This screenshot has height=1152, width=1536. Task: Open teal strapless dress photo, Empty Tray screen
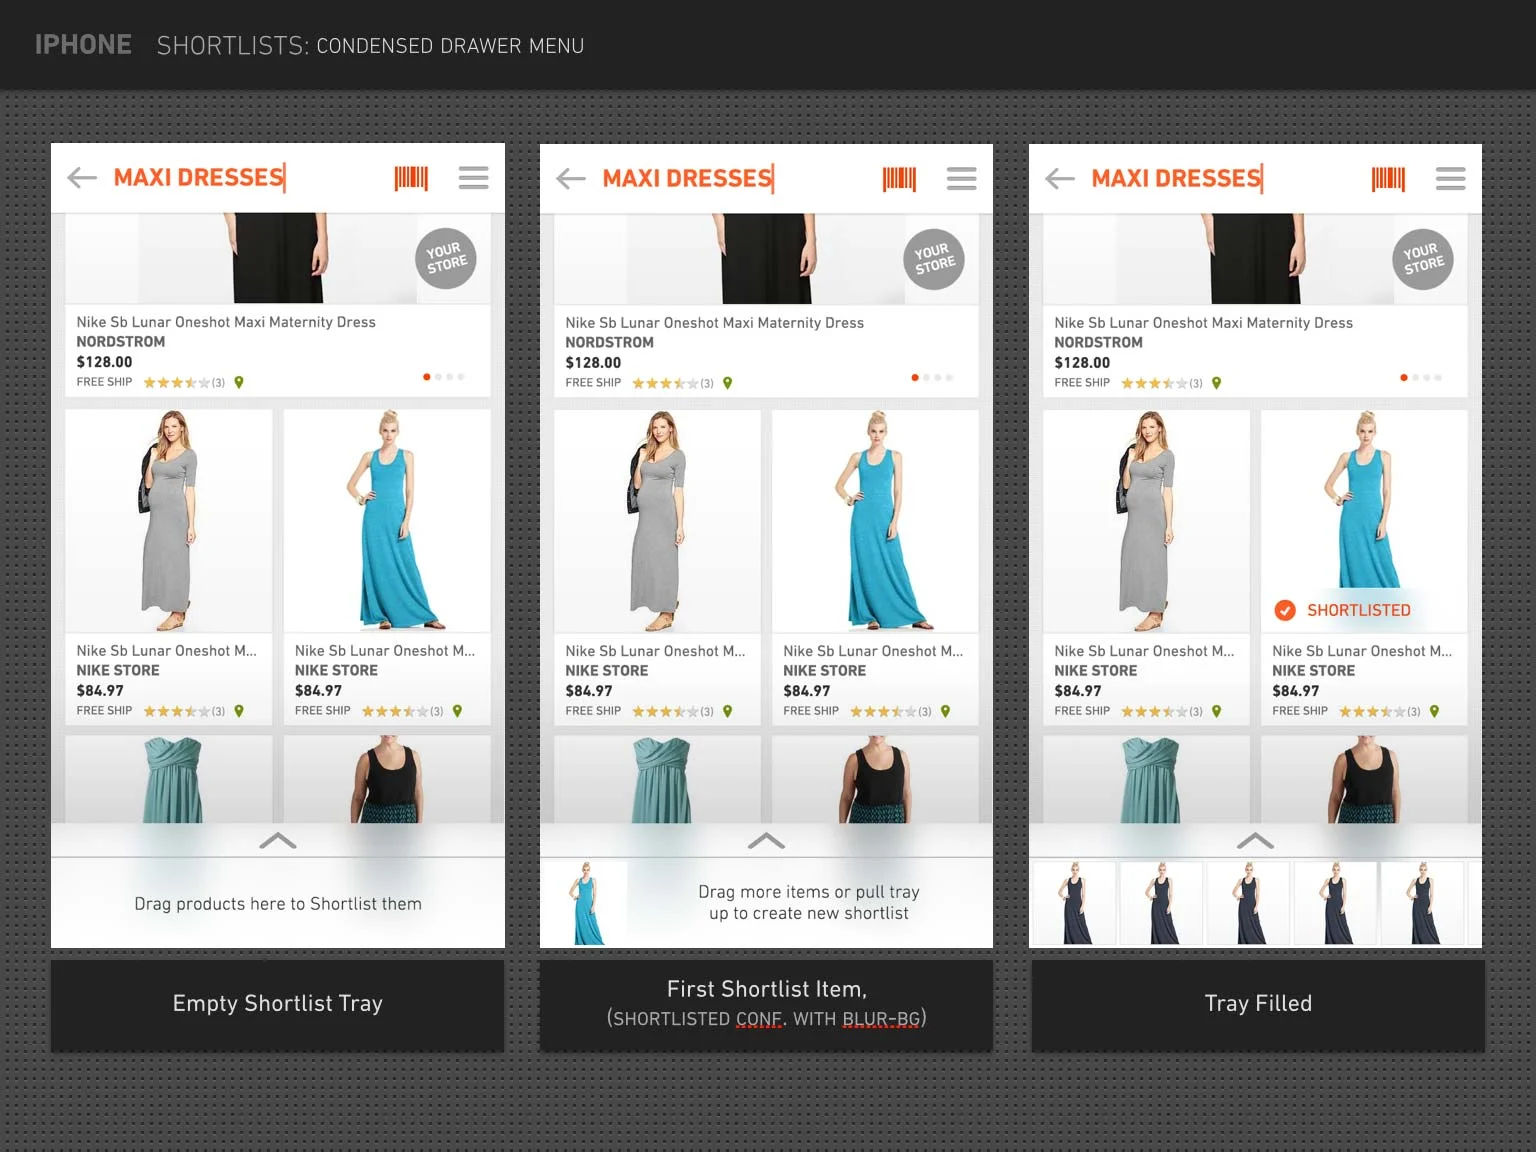pos(169,780)
